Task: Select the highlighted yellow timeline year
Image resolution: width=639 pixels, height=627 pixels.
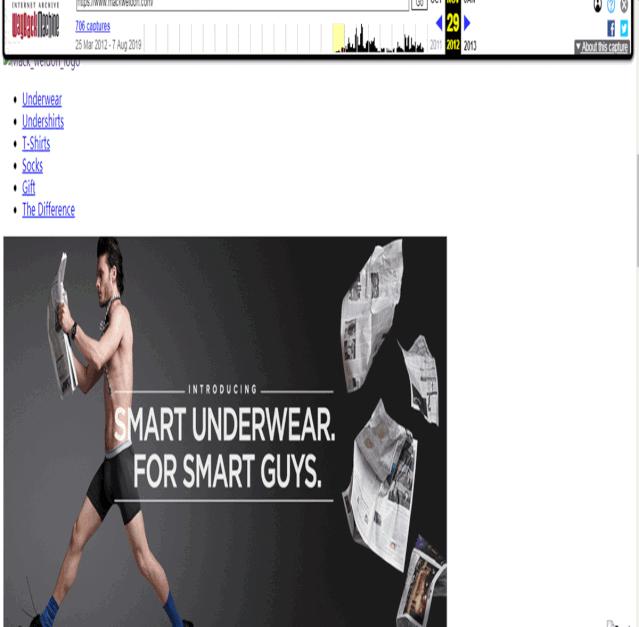Action: pos(338,38)
